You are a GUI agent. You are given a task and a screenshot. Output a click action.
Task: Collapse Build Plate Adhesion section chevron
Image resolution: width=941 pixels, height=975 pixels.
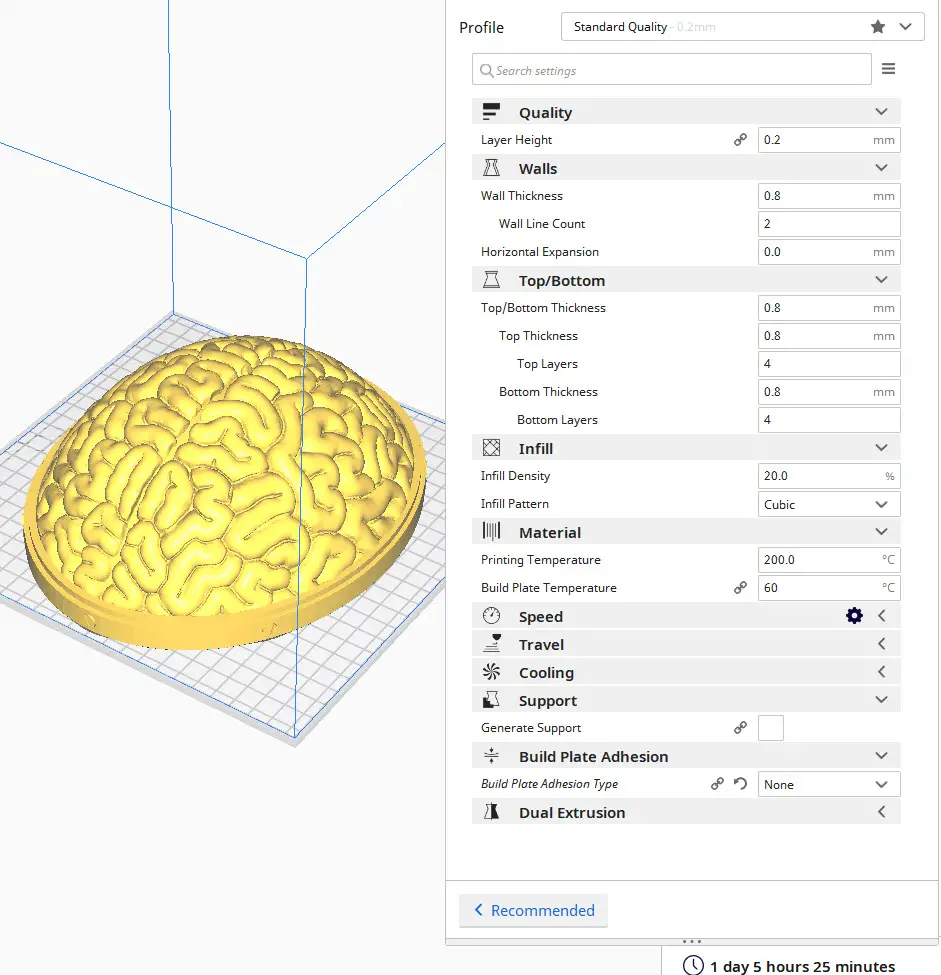[x=881, y=756]
